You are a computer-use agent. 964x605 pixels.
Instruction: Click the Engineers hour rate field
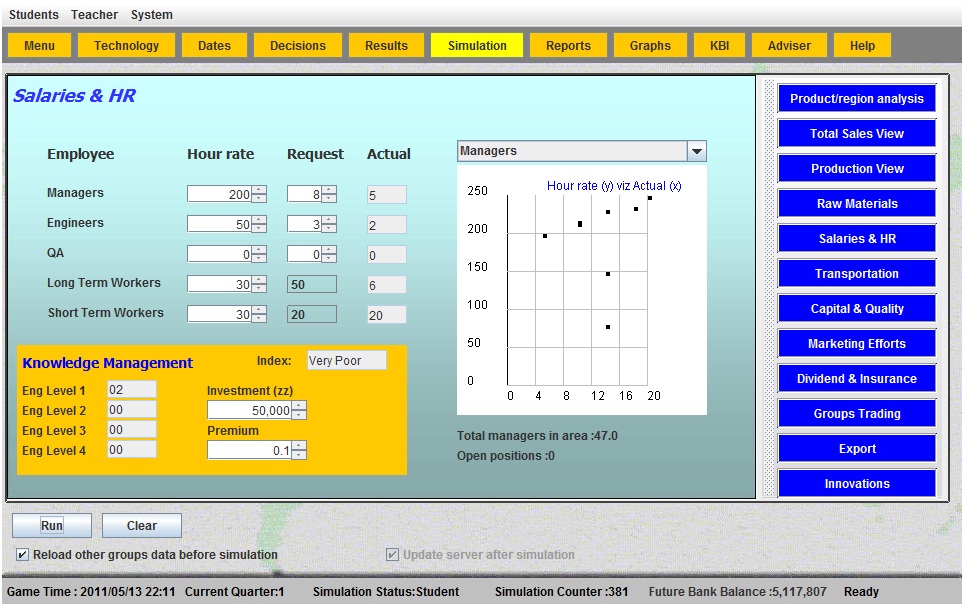pos(220,225)
